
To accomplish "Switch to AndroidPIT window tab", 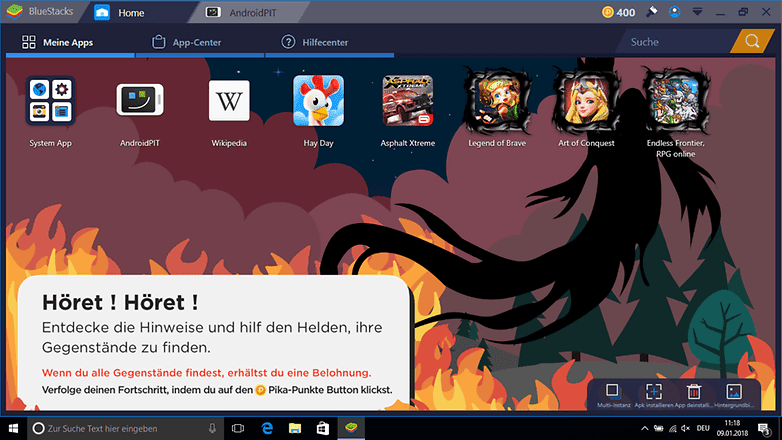I will [248, 12].
